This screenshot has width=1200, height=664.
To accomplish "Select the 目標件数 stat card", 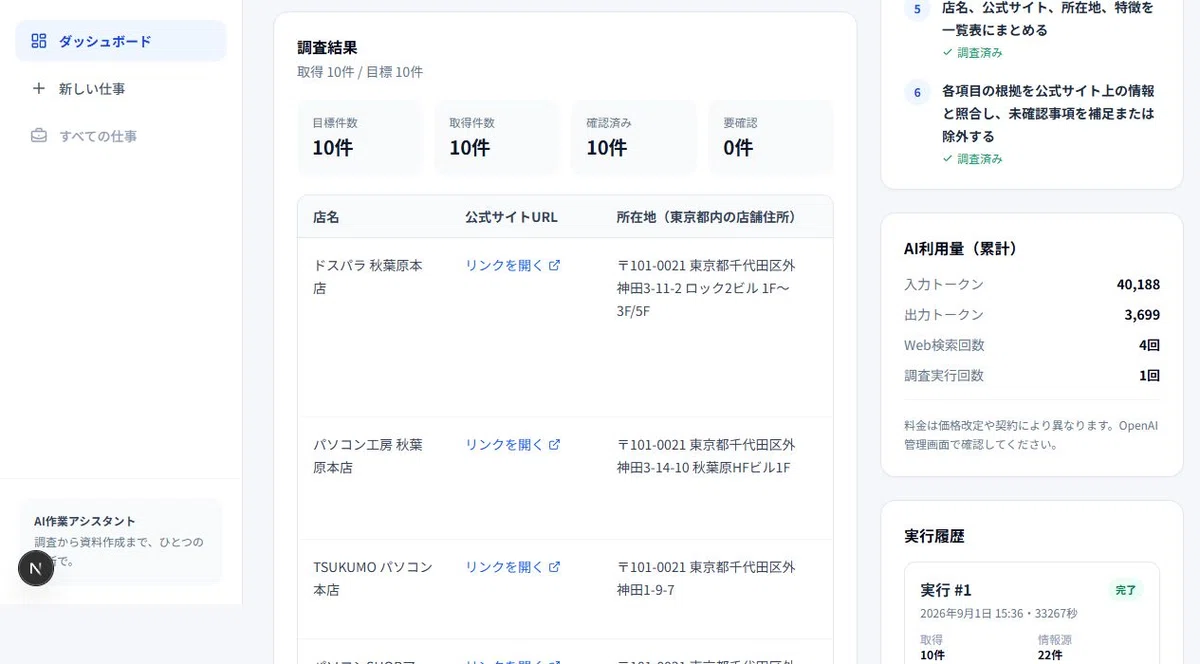I will click(x=360, y=138).
